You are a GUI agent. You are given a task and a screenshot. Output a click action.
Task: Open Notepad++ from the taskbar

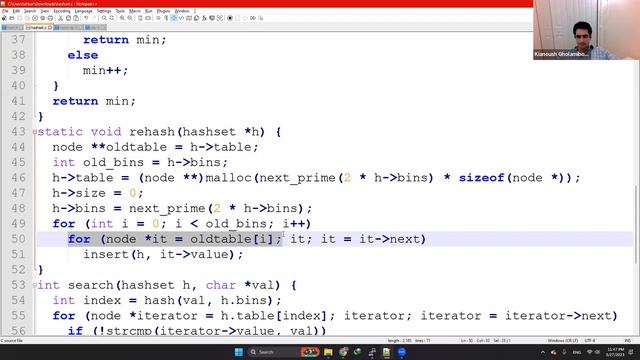coord(387,352)
